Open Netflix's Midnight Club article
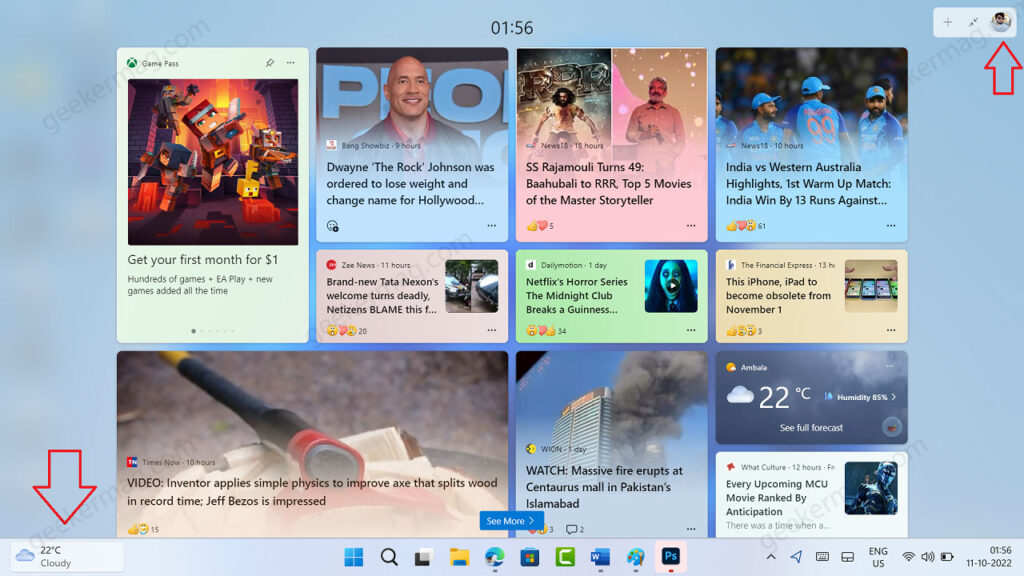 click(x=577, y=296)
